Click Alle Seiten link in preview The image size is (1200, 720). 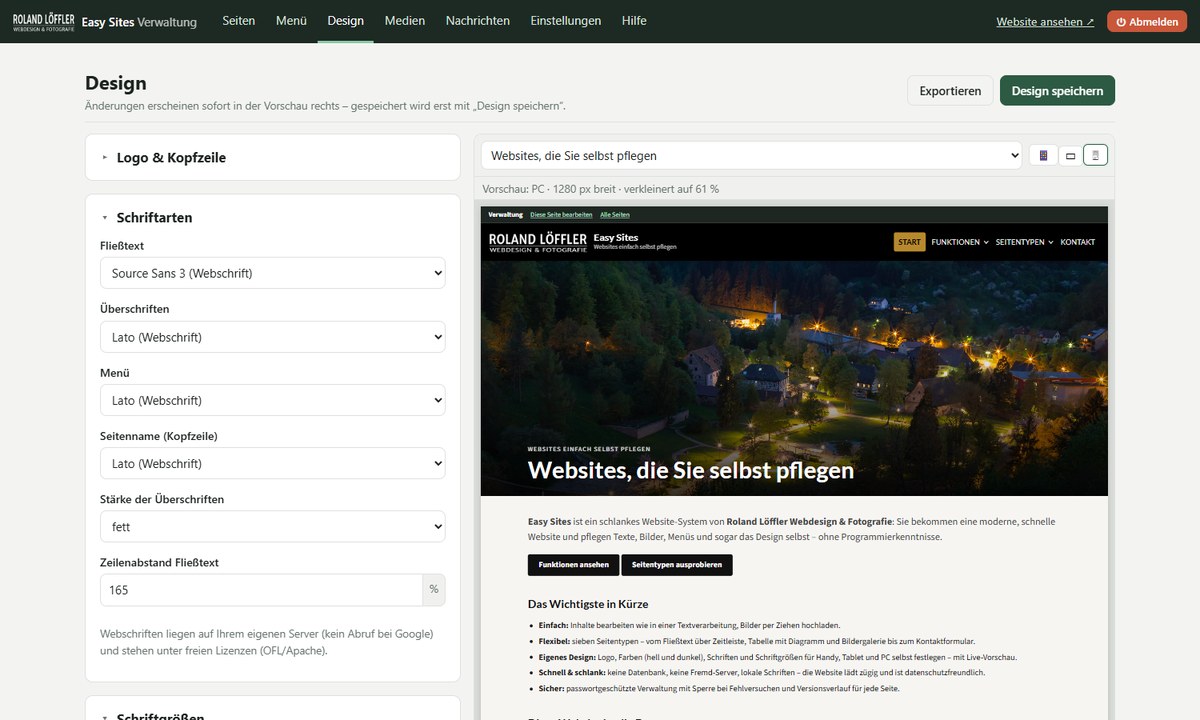tap(615, 214)
